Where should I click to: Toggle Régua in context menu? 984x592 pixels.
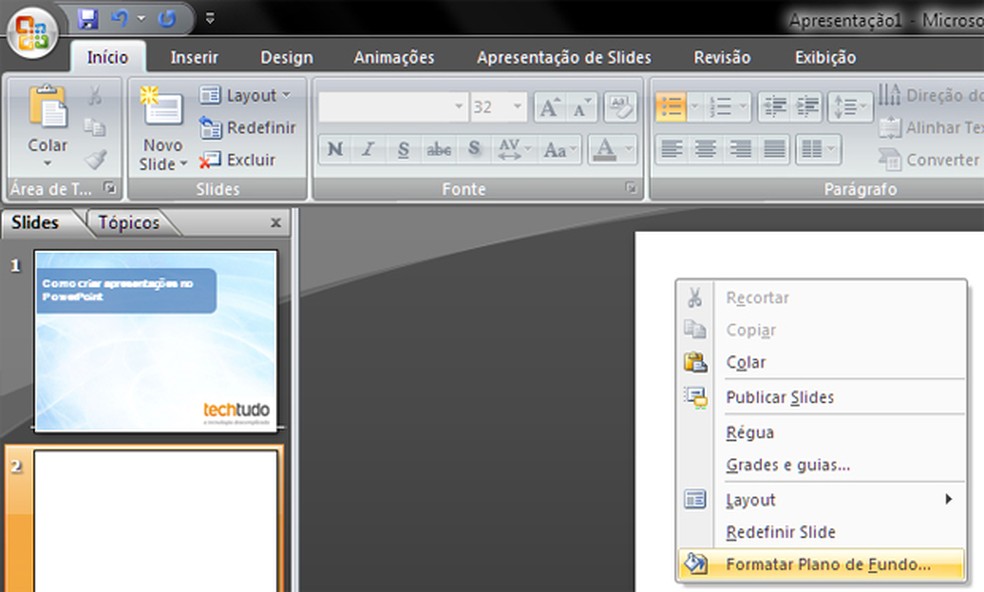coord(822,433)
